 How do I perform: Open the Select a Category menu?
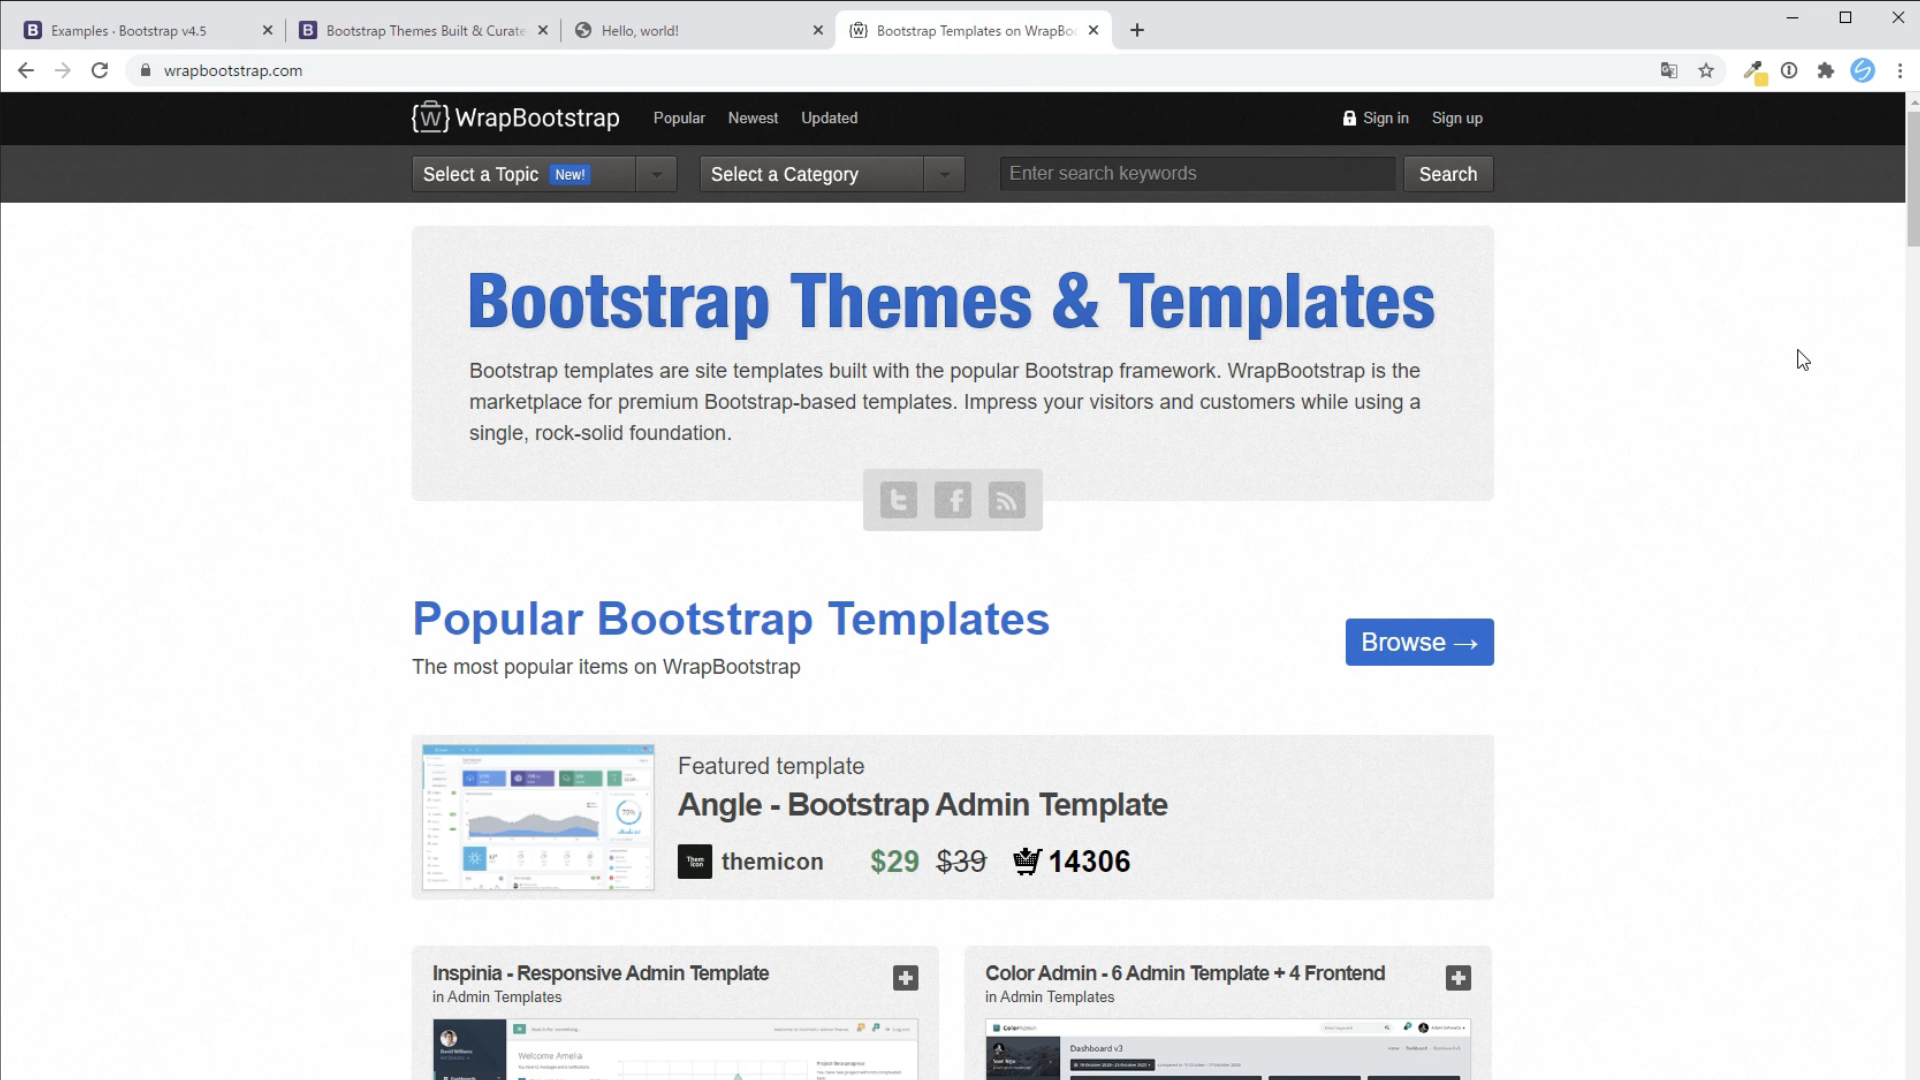[832, 174]
